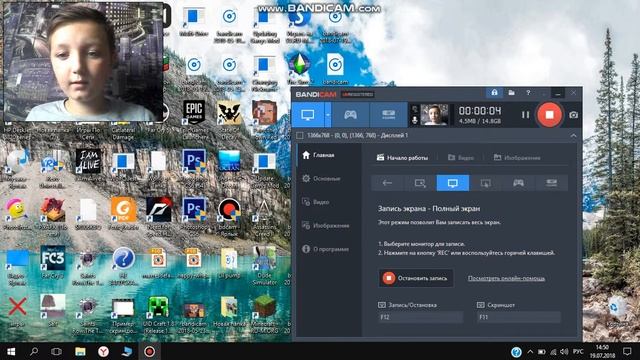
Task: Select the highlighted fullscreen monitor mode icon
Action: tap(453, 183)
